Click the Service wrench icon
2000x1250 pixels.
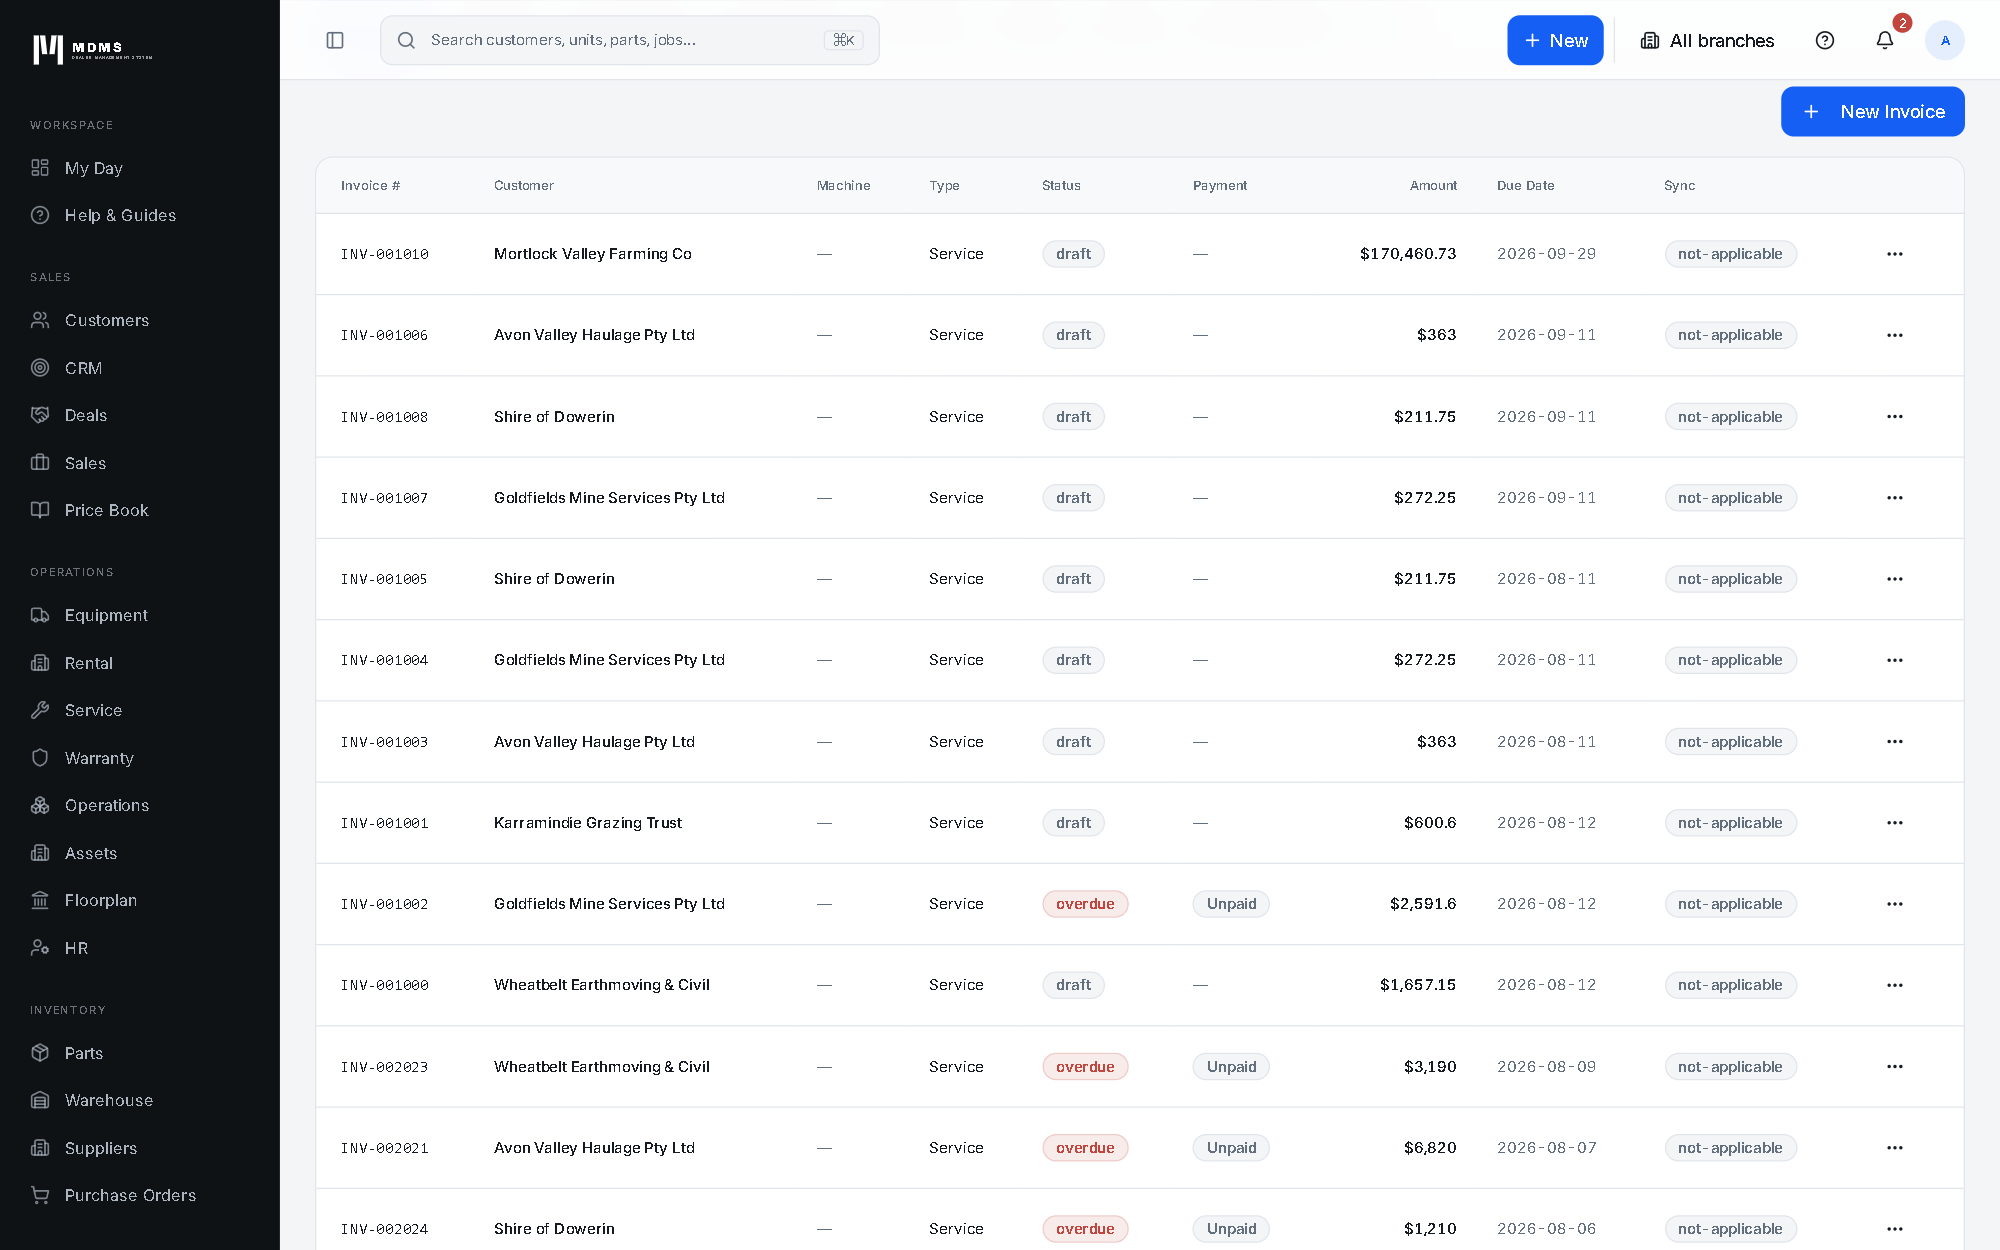pos(40,710)
